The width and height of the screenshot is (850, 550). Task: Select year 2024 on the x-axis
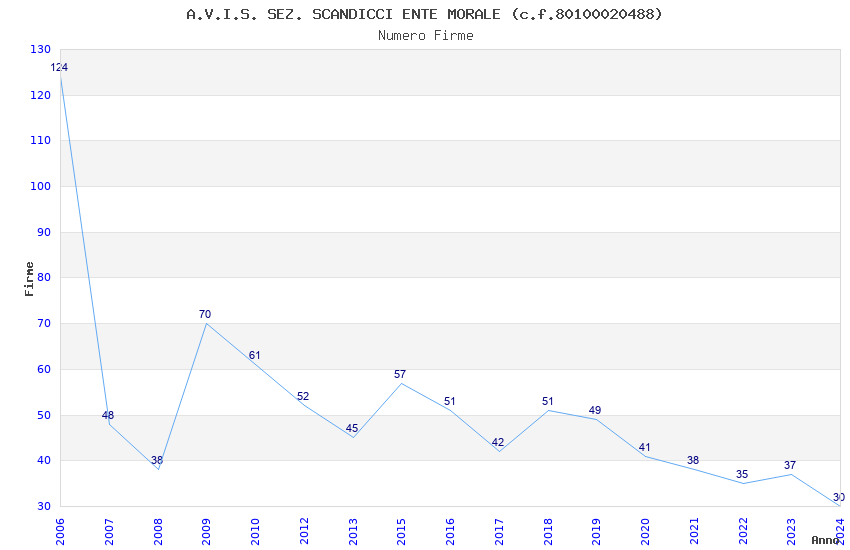[841, 531]
